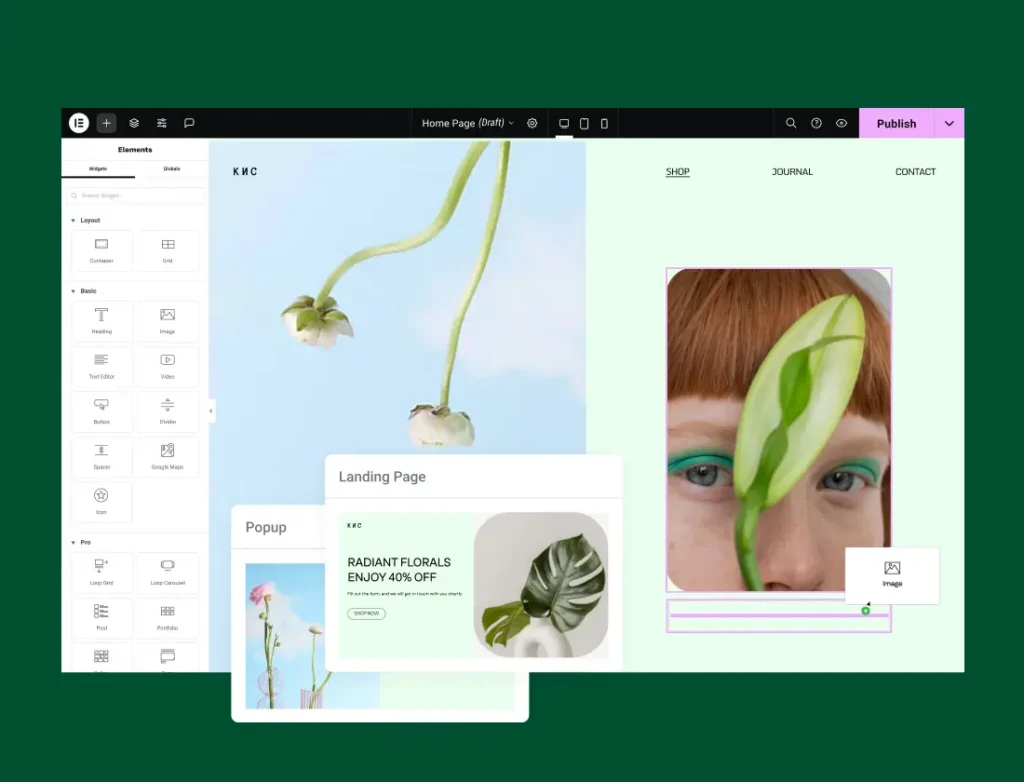Image resolution: width=1024 pixels, height=782 pixels.
Task: Click the Search Widget input field
Action: [x=136, y=196]
